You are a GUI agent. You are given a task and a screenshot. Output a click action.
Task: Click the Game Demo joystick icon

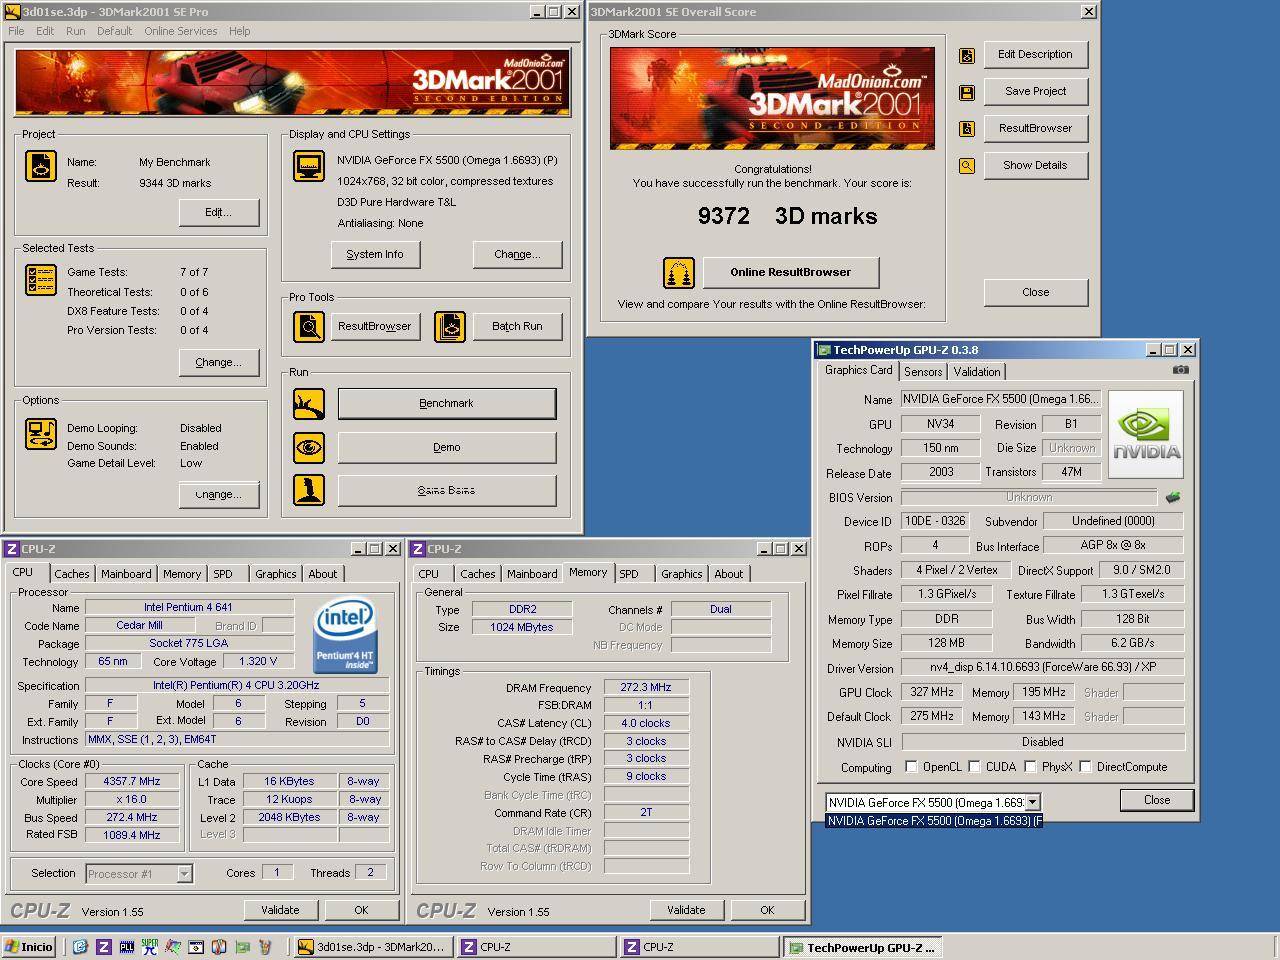[309, 490]
